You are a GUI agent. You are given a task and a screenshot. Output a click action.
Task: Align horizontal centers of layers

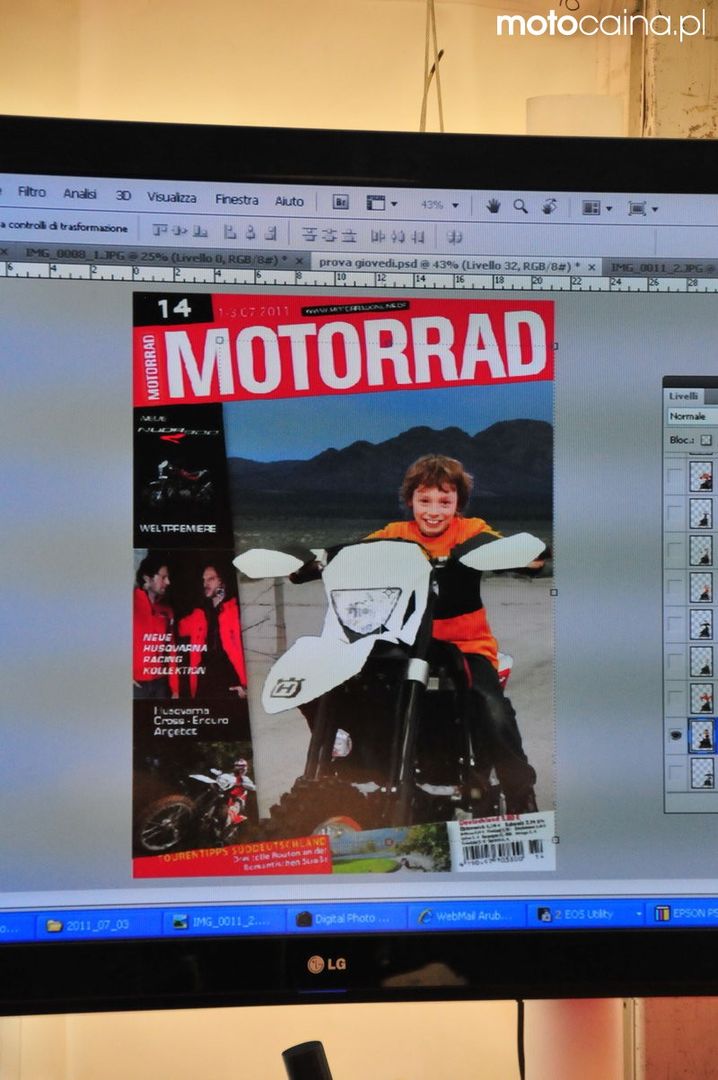pyautogui.click(x=250, y=233)
